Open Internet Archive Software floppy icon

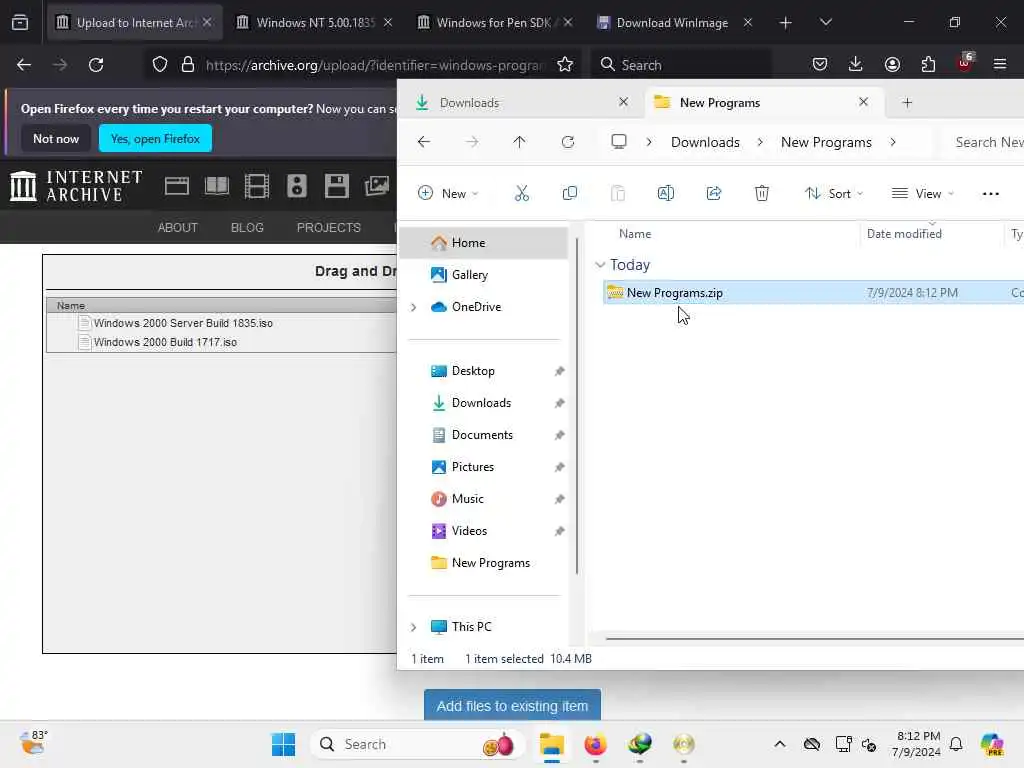click(336, 187)
